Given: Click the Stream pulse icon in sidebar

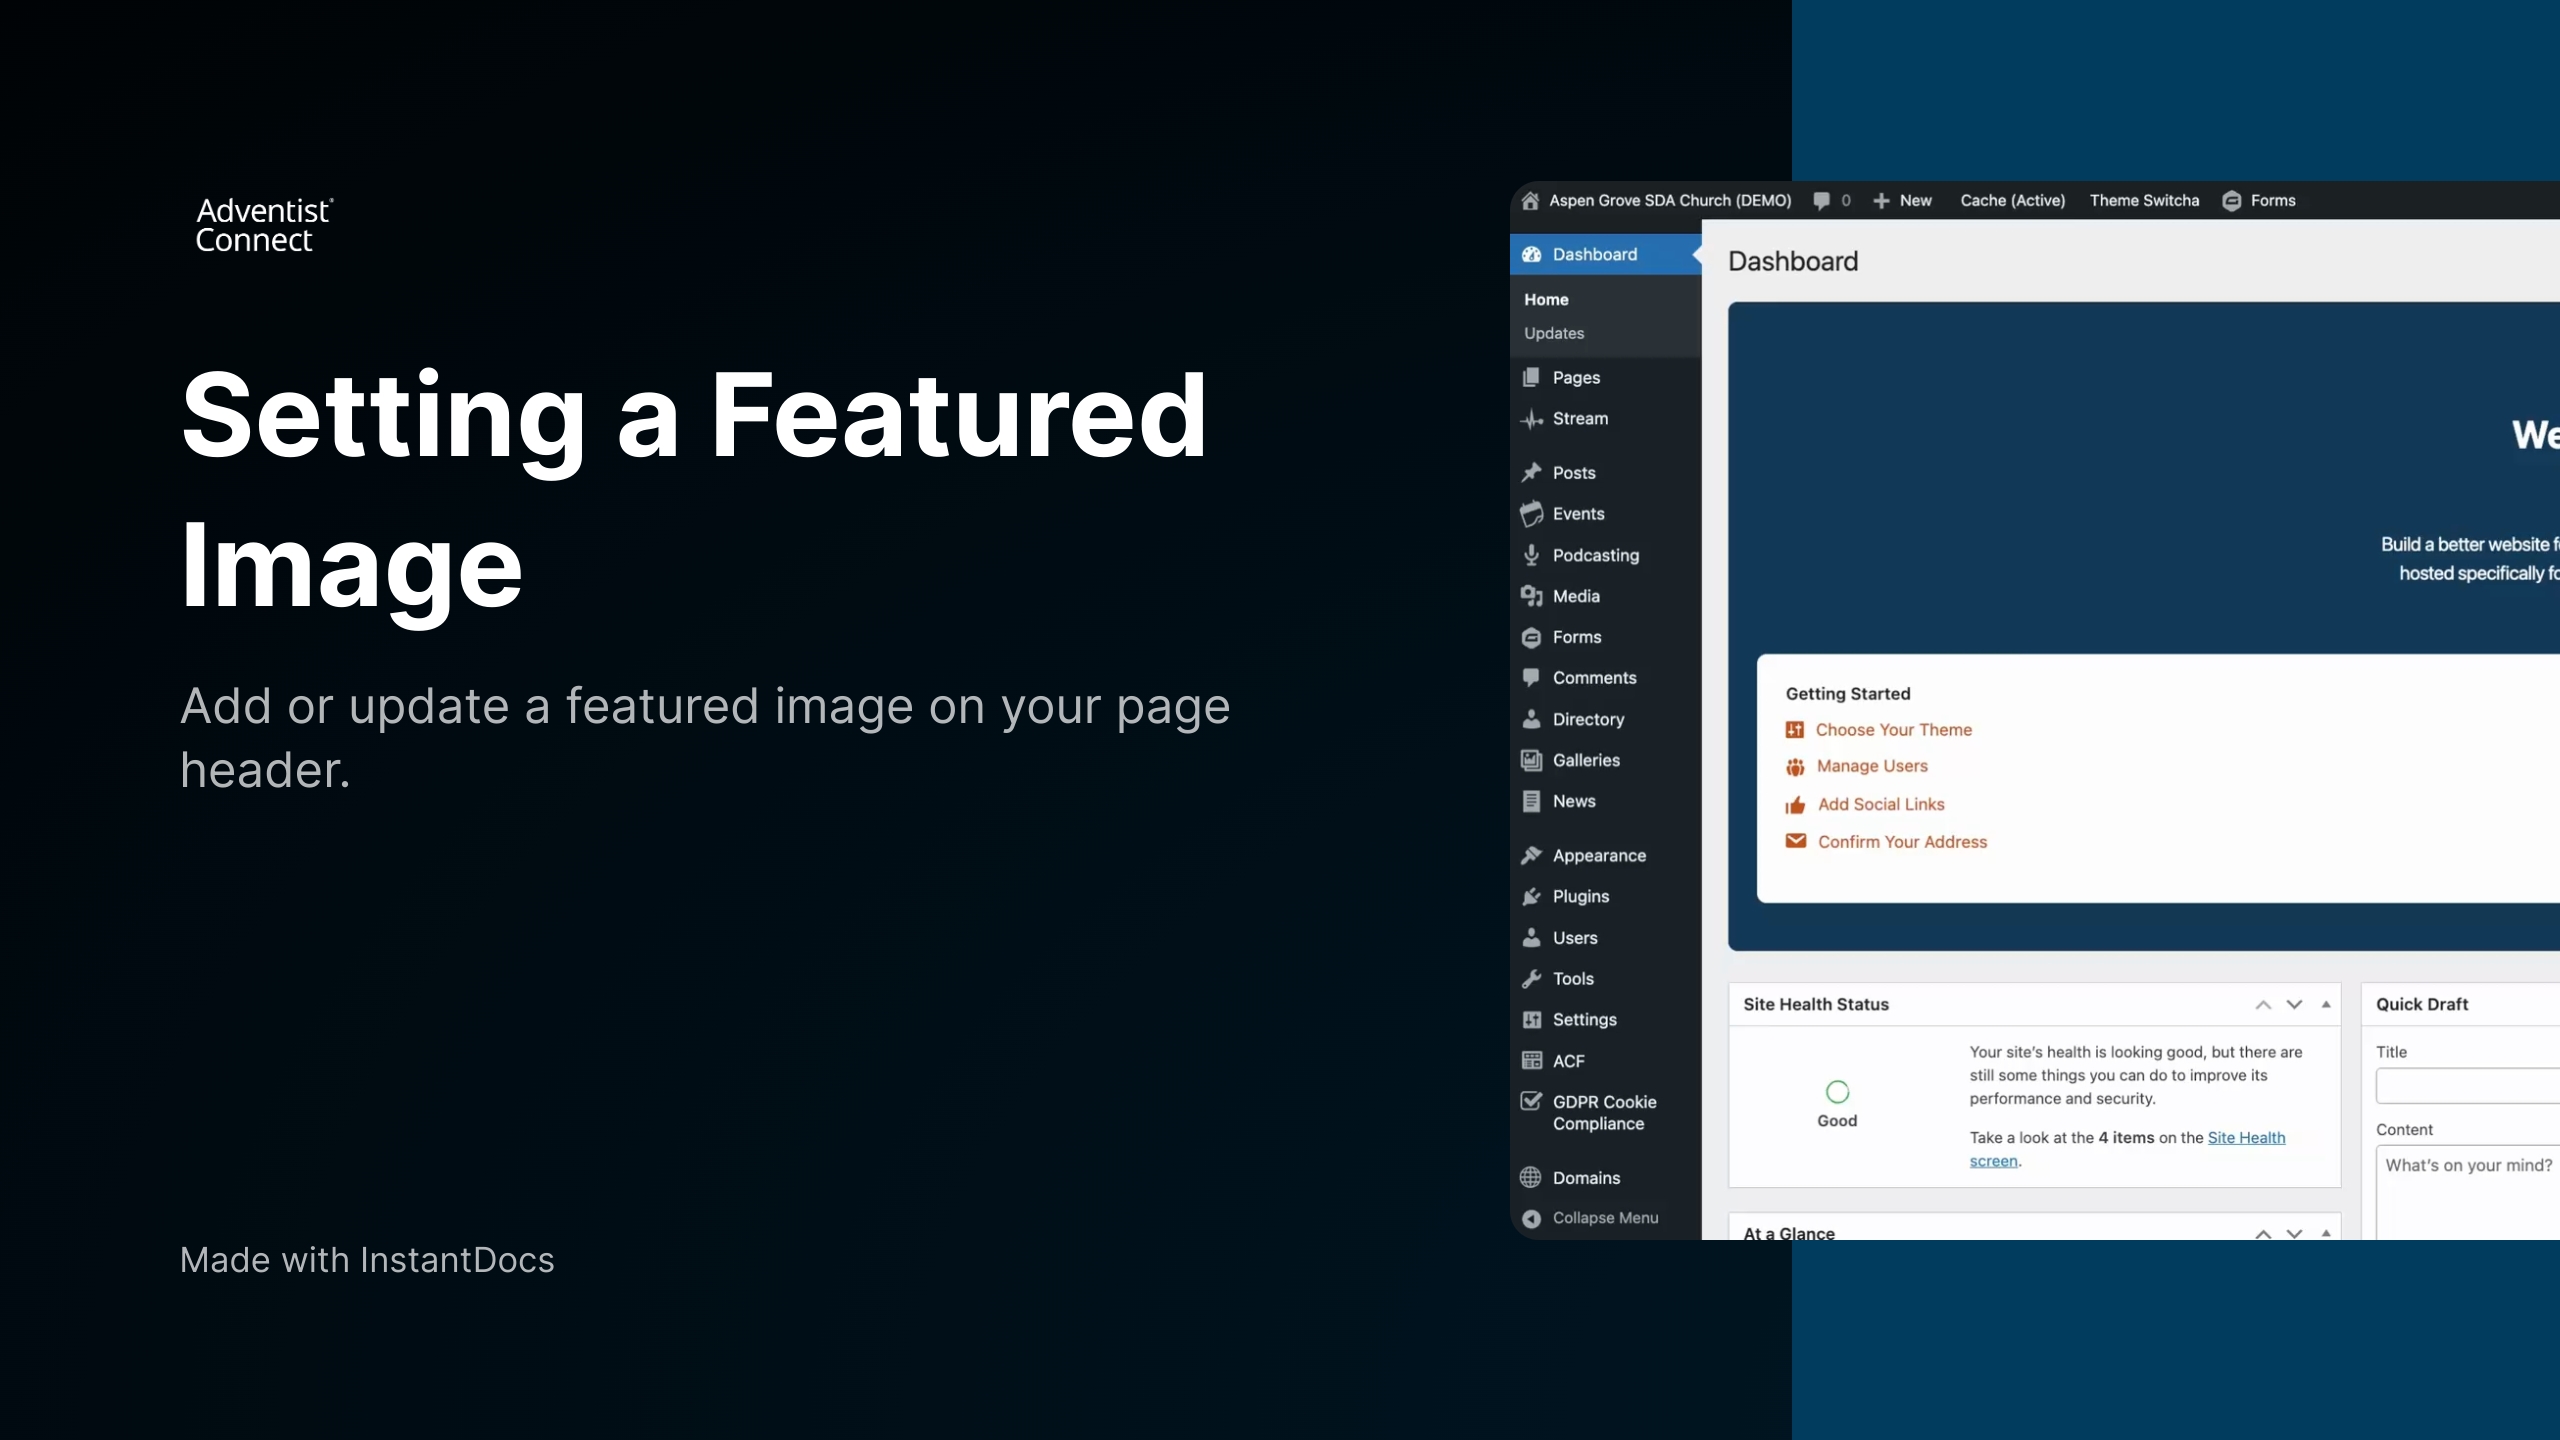Looking at the screenshot, I should point(1531,419).
